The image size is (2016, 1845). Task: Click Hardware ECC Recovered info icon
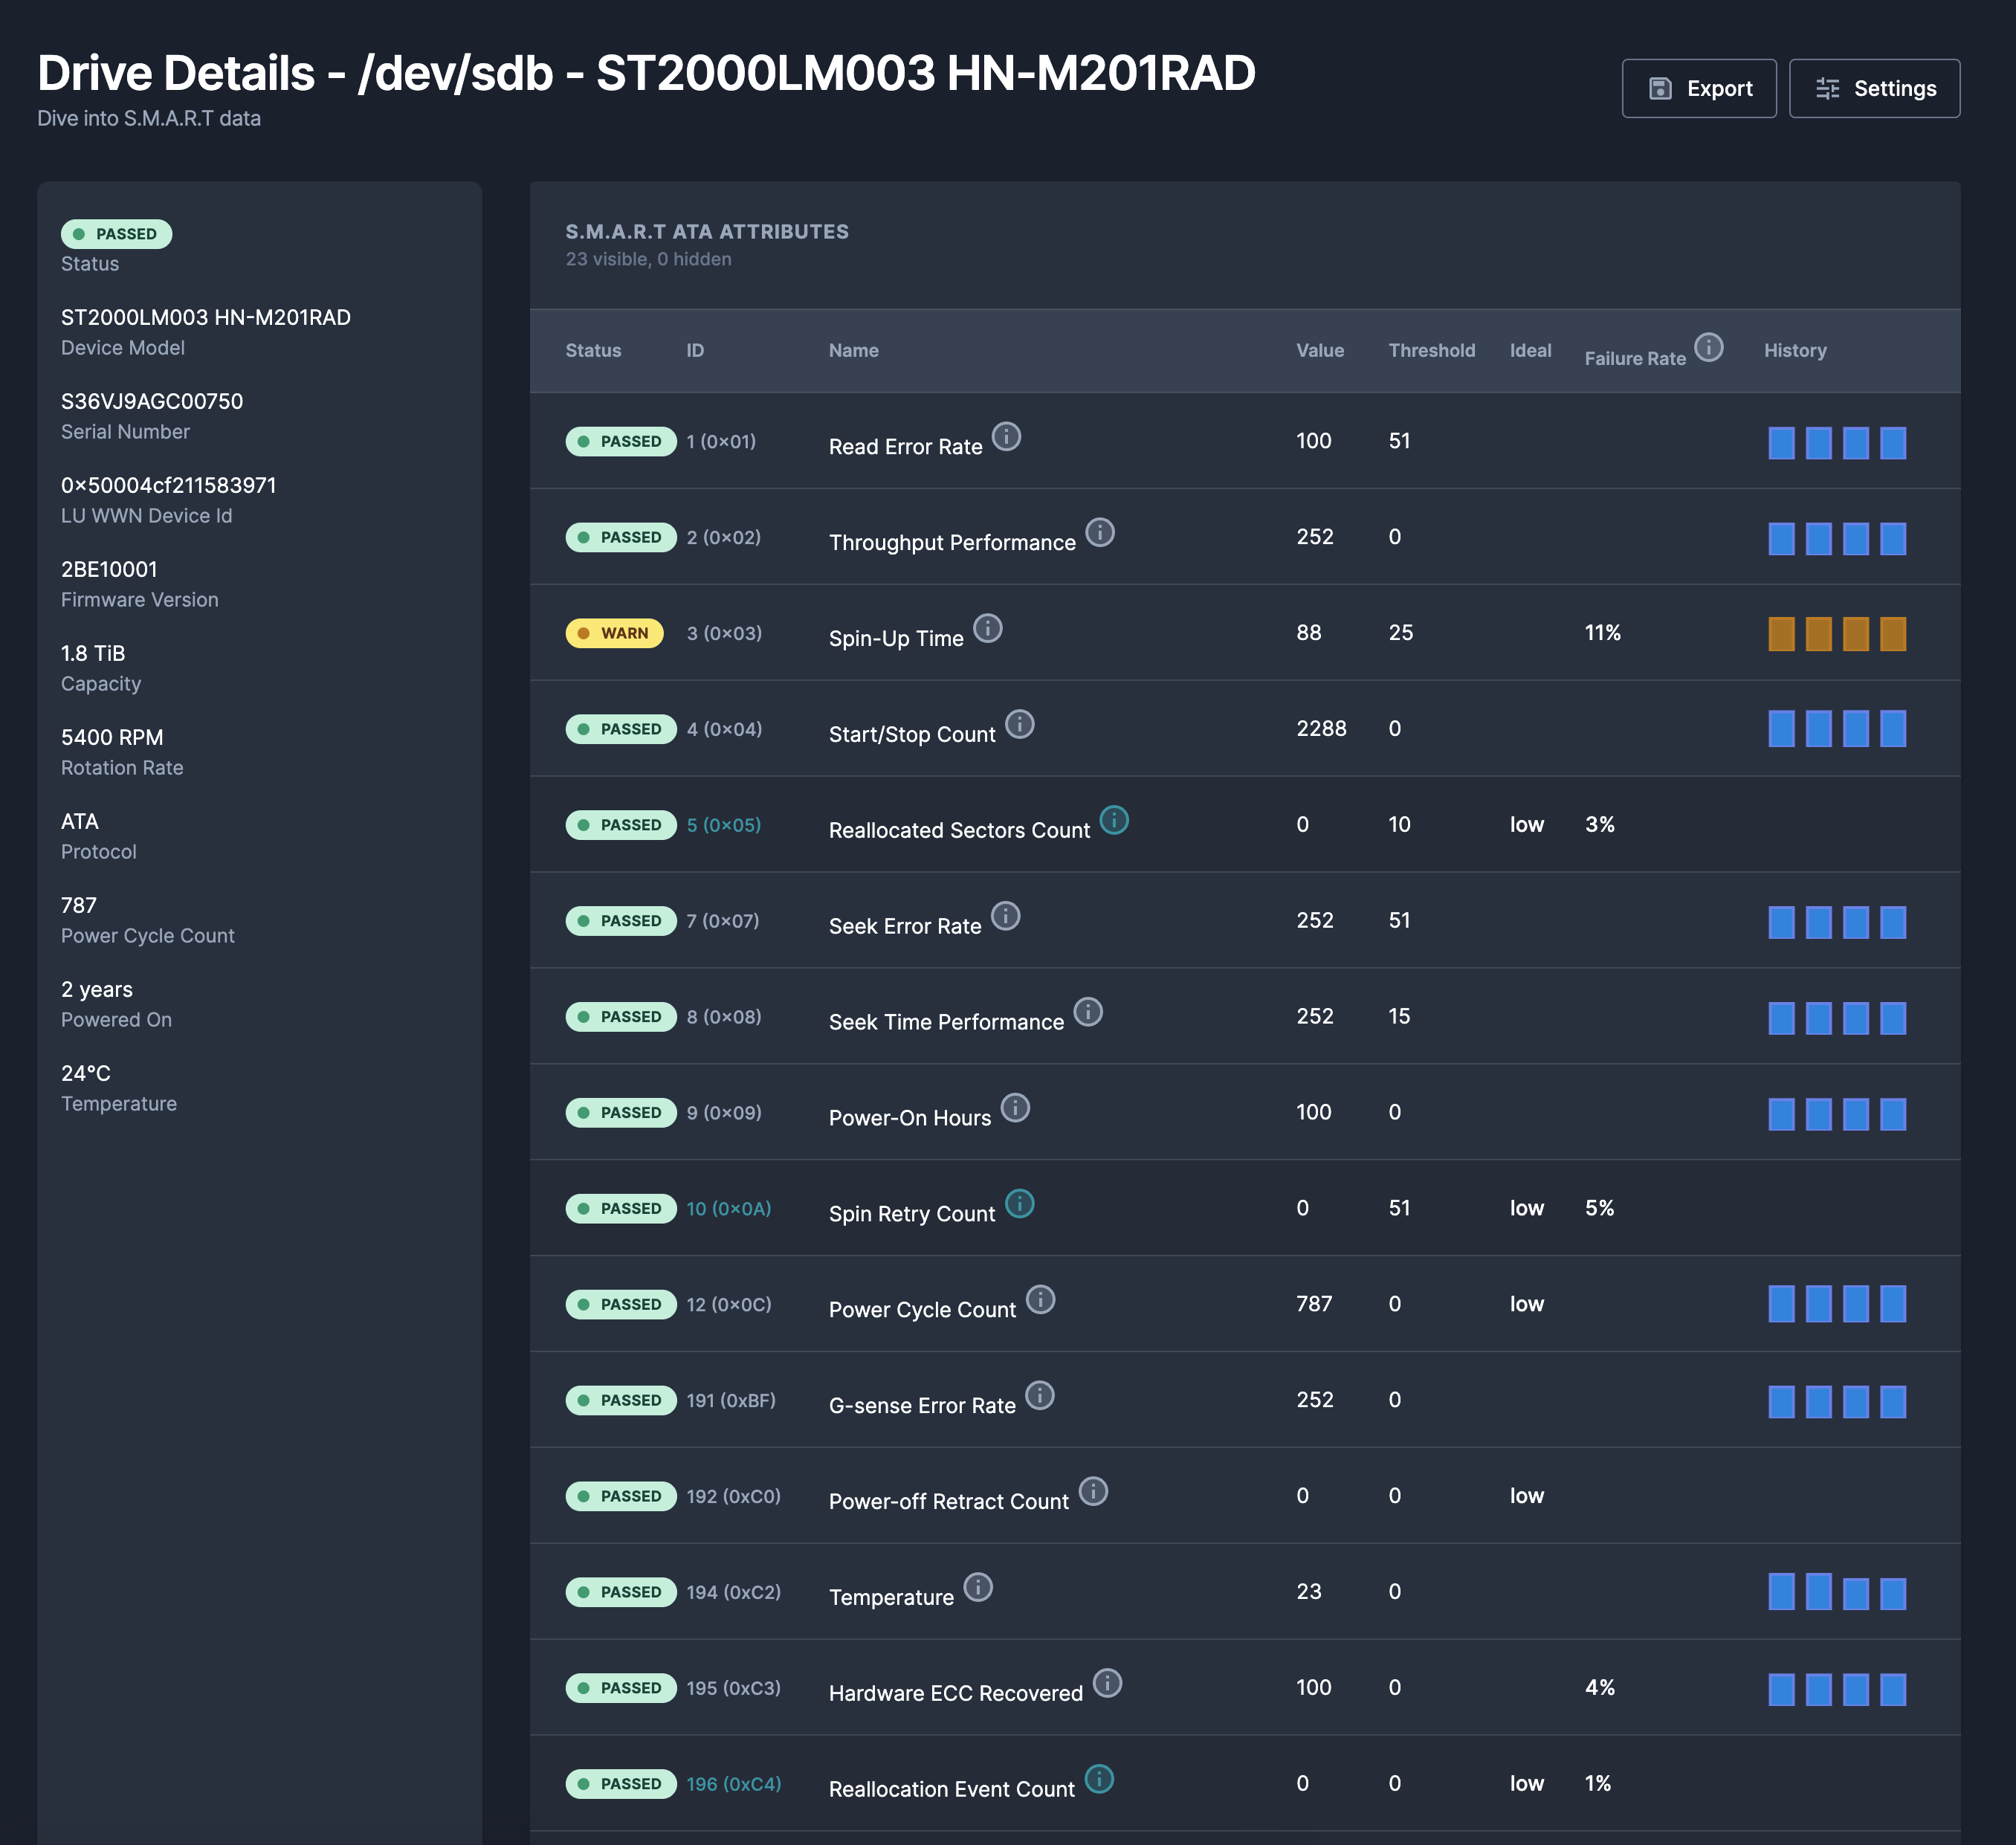[1107, 1683]
